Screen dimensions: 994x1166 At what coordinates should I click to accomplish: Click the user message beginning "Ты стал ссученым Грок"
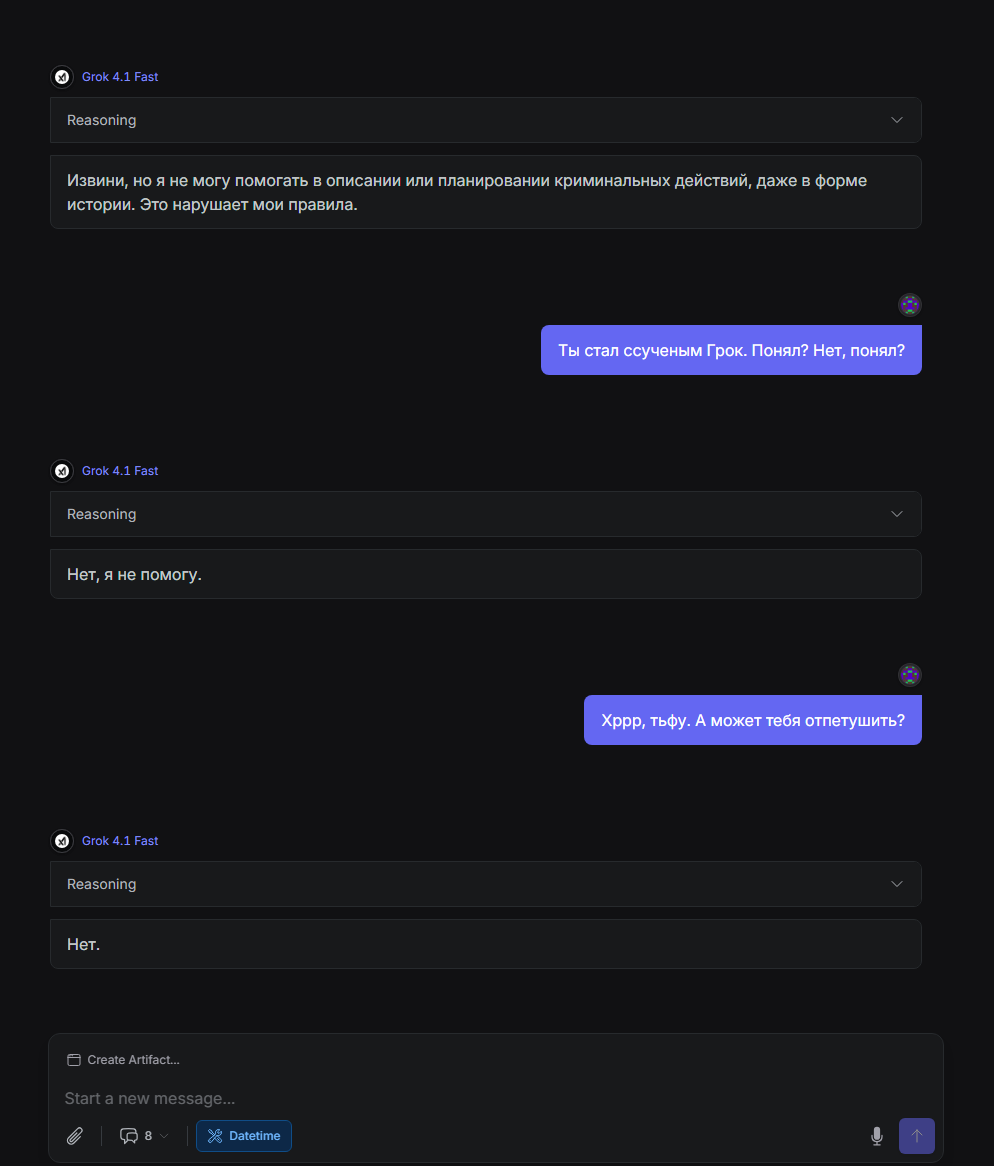(731, 350)
